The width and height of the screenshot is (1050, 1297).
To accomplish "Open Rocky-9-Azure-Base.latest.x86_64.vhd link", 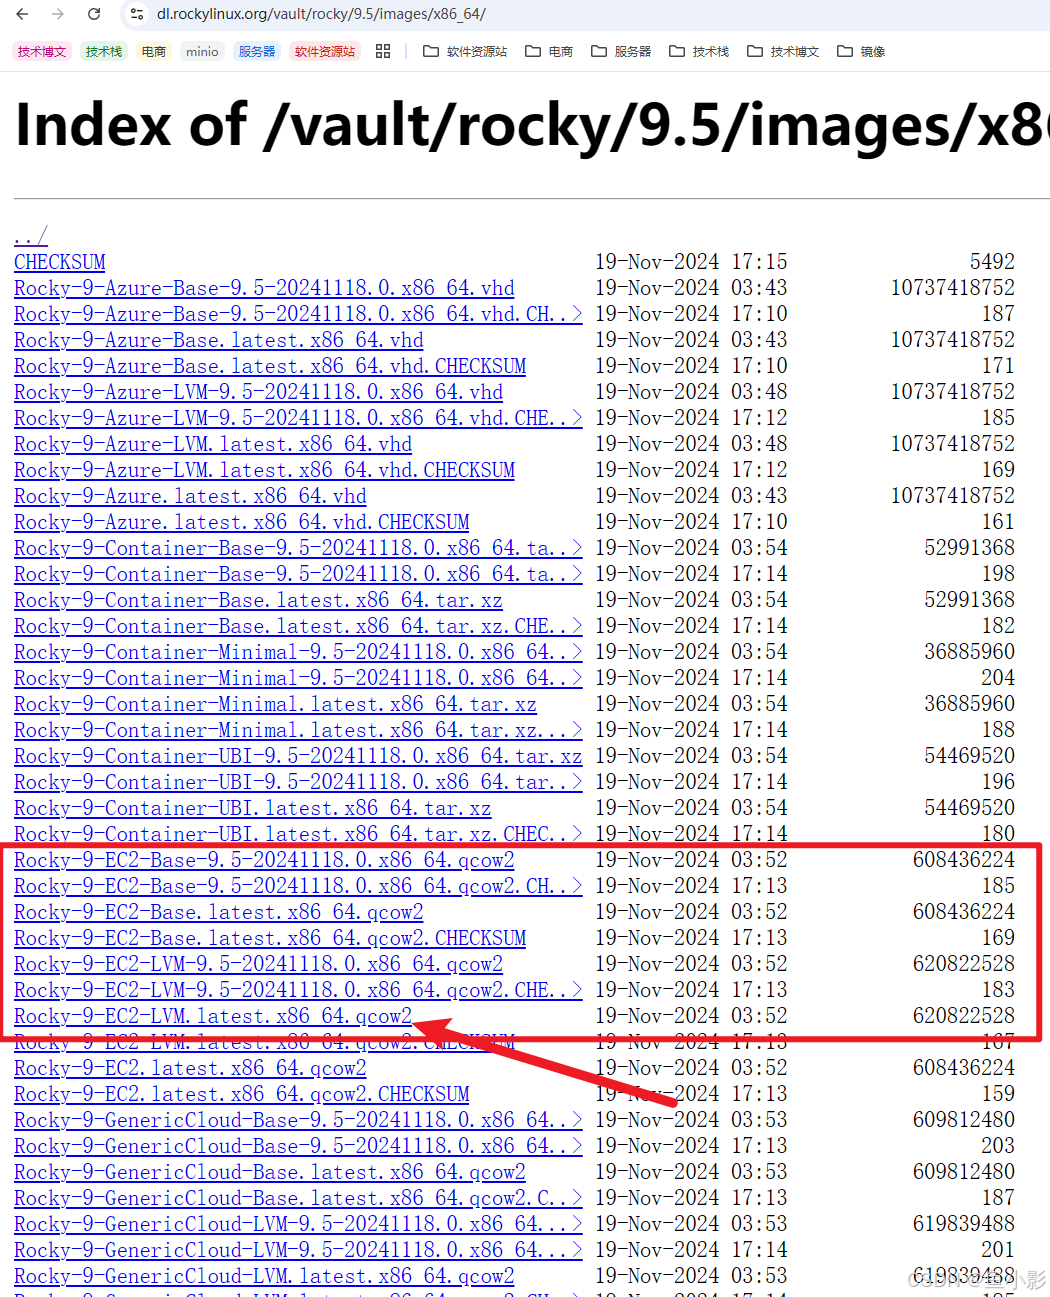I will tap(219, 340).
